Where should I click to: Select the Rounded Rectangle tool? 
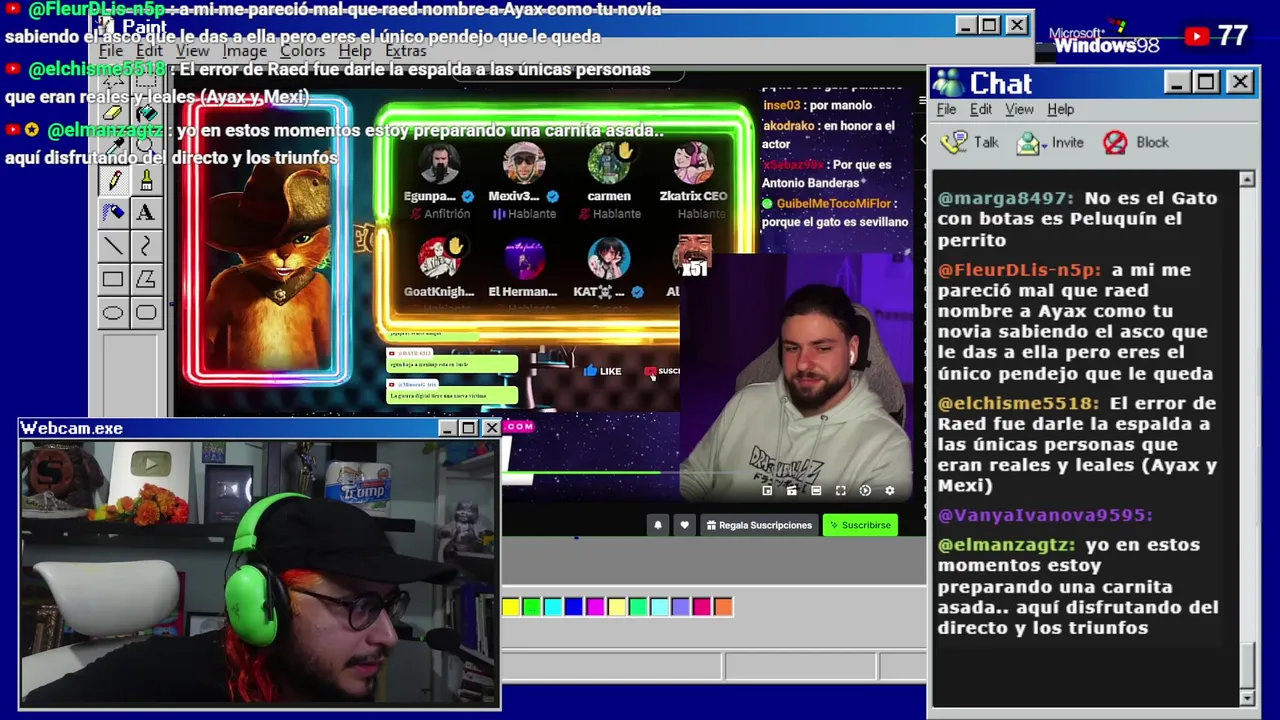click(146, 312)
